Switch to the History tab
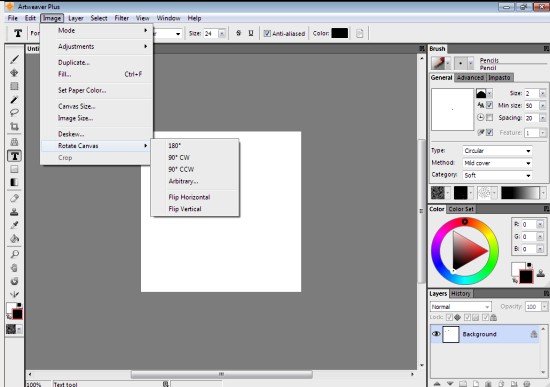The width and height of the screenshot is (550, 387). (x=461, y=294)
